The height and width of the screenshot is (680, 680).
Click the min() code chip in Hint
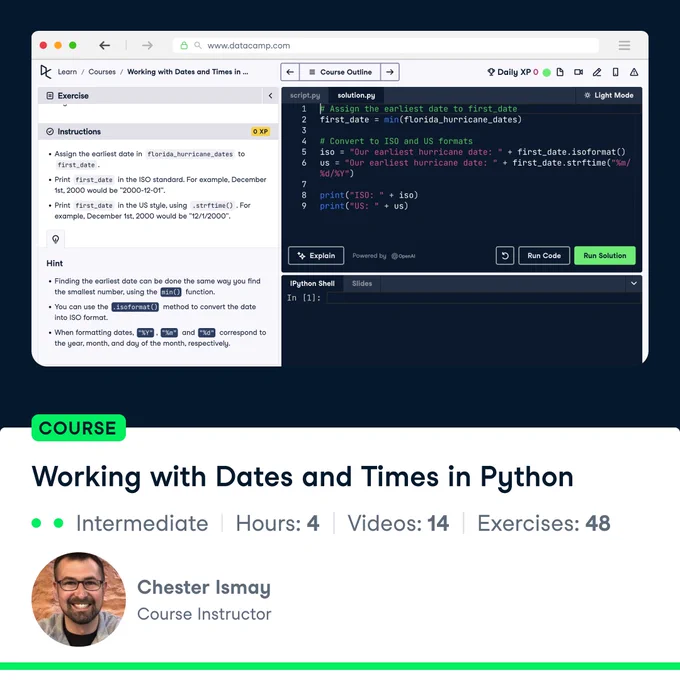(171, 292)
